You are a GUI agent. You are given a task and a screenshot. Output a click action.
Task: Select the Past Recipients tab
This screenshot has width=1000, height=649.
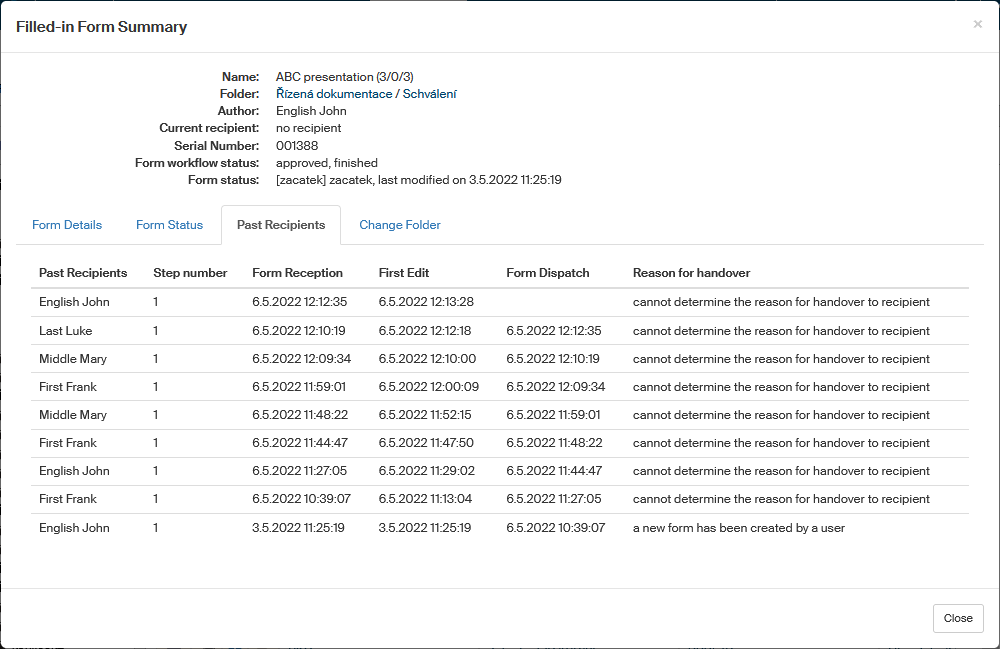pos(281,225)
